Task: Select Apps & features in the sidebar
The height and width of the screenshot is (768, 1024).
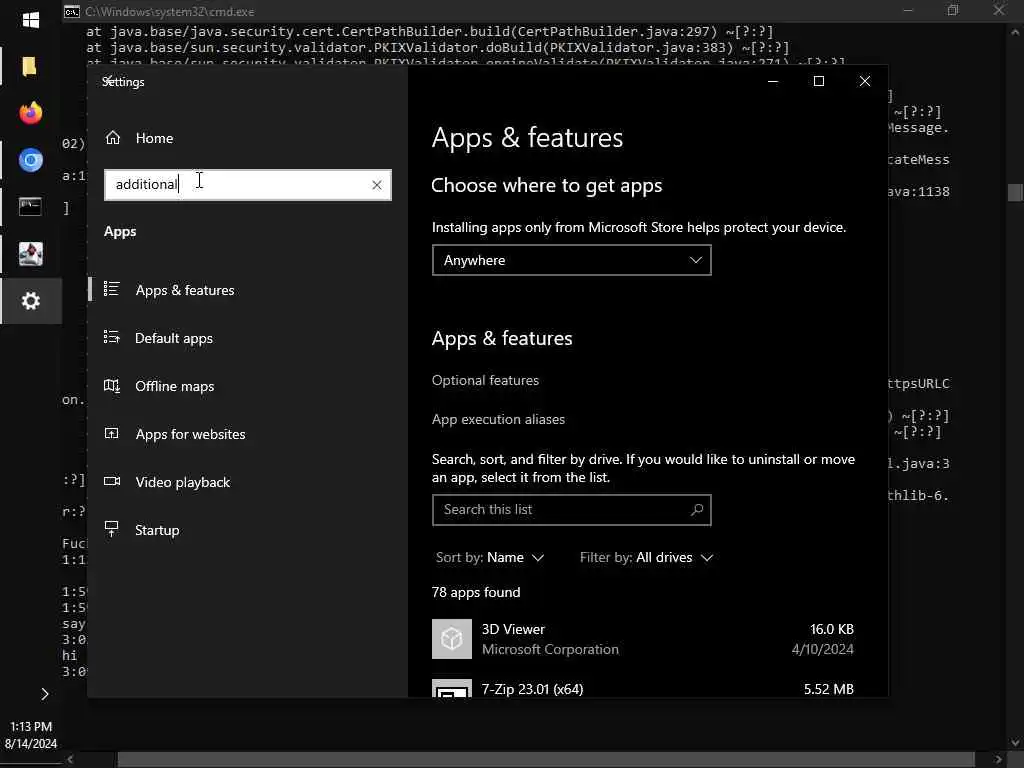Action: pyautogui.click(x=185, y=290)
